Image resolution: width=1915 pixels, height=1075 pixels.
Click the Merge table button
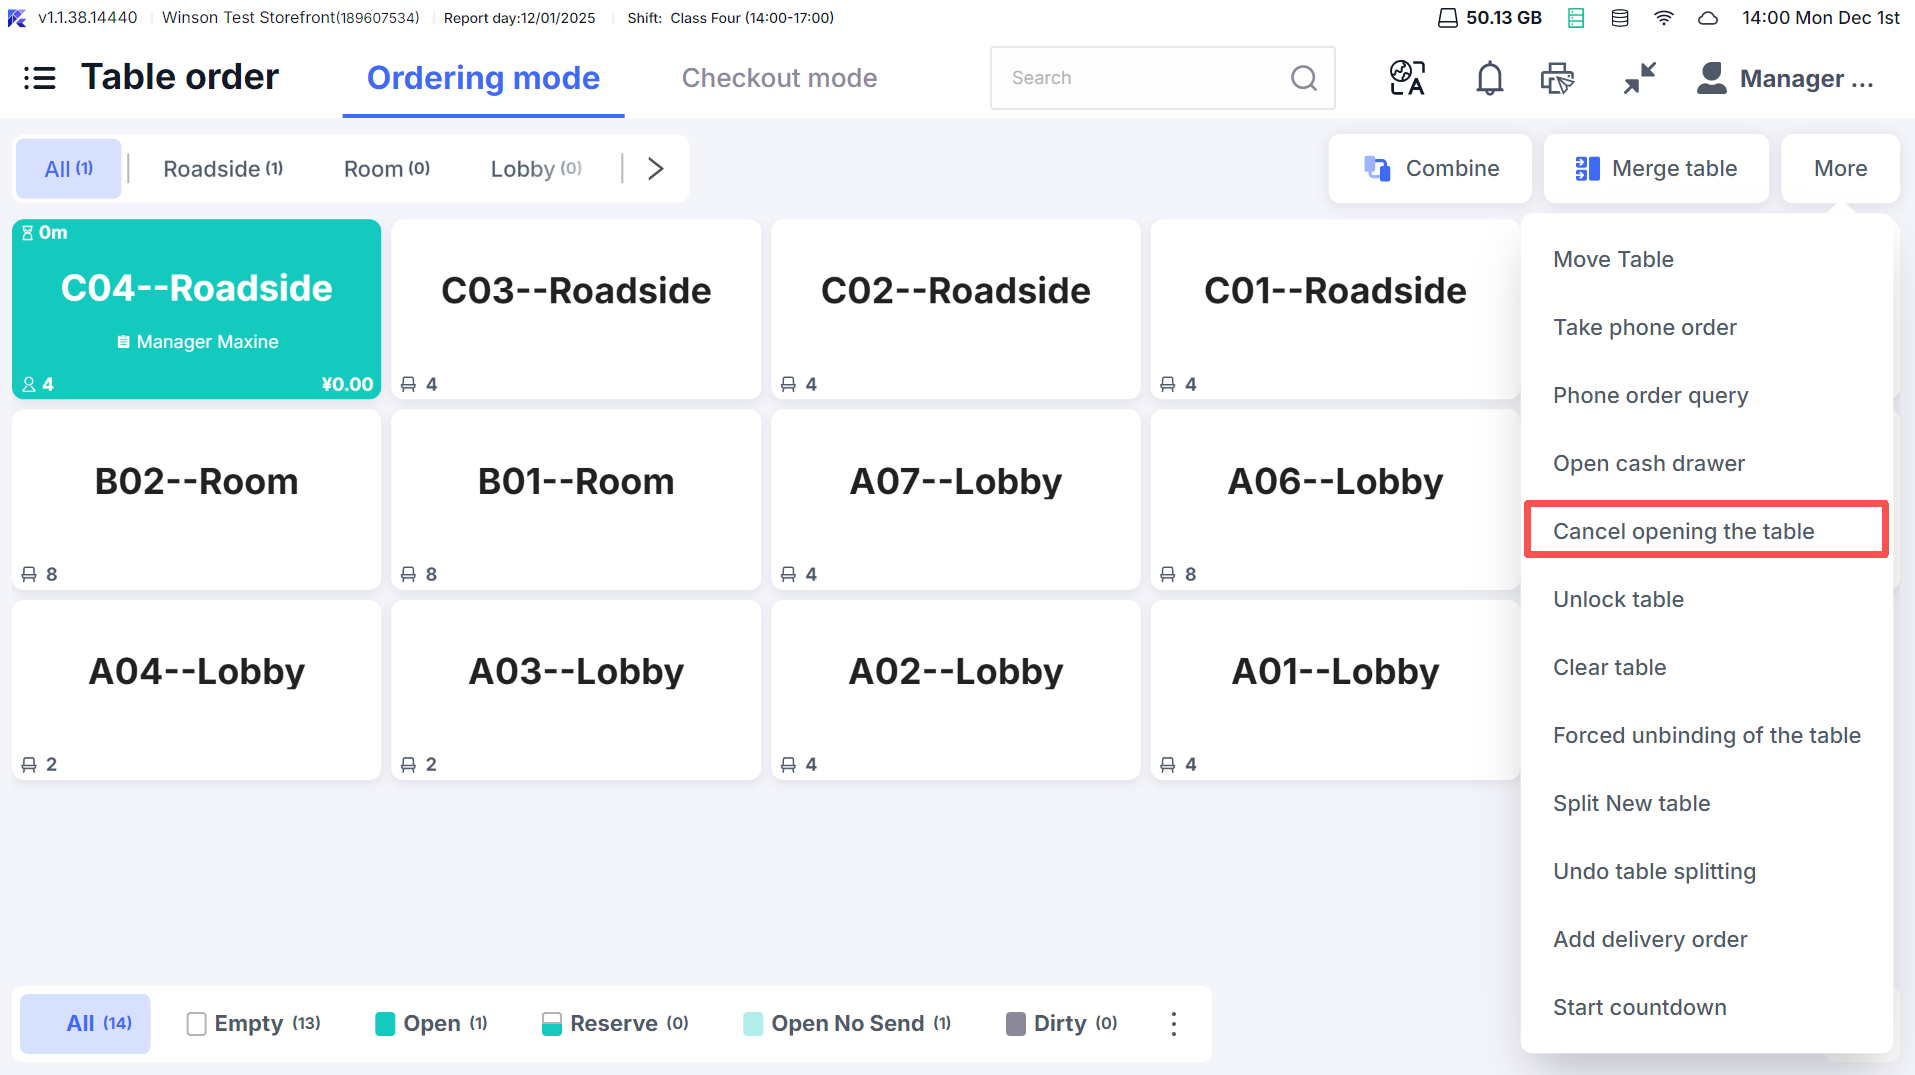click(x=1656, y=169)
